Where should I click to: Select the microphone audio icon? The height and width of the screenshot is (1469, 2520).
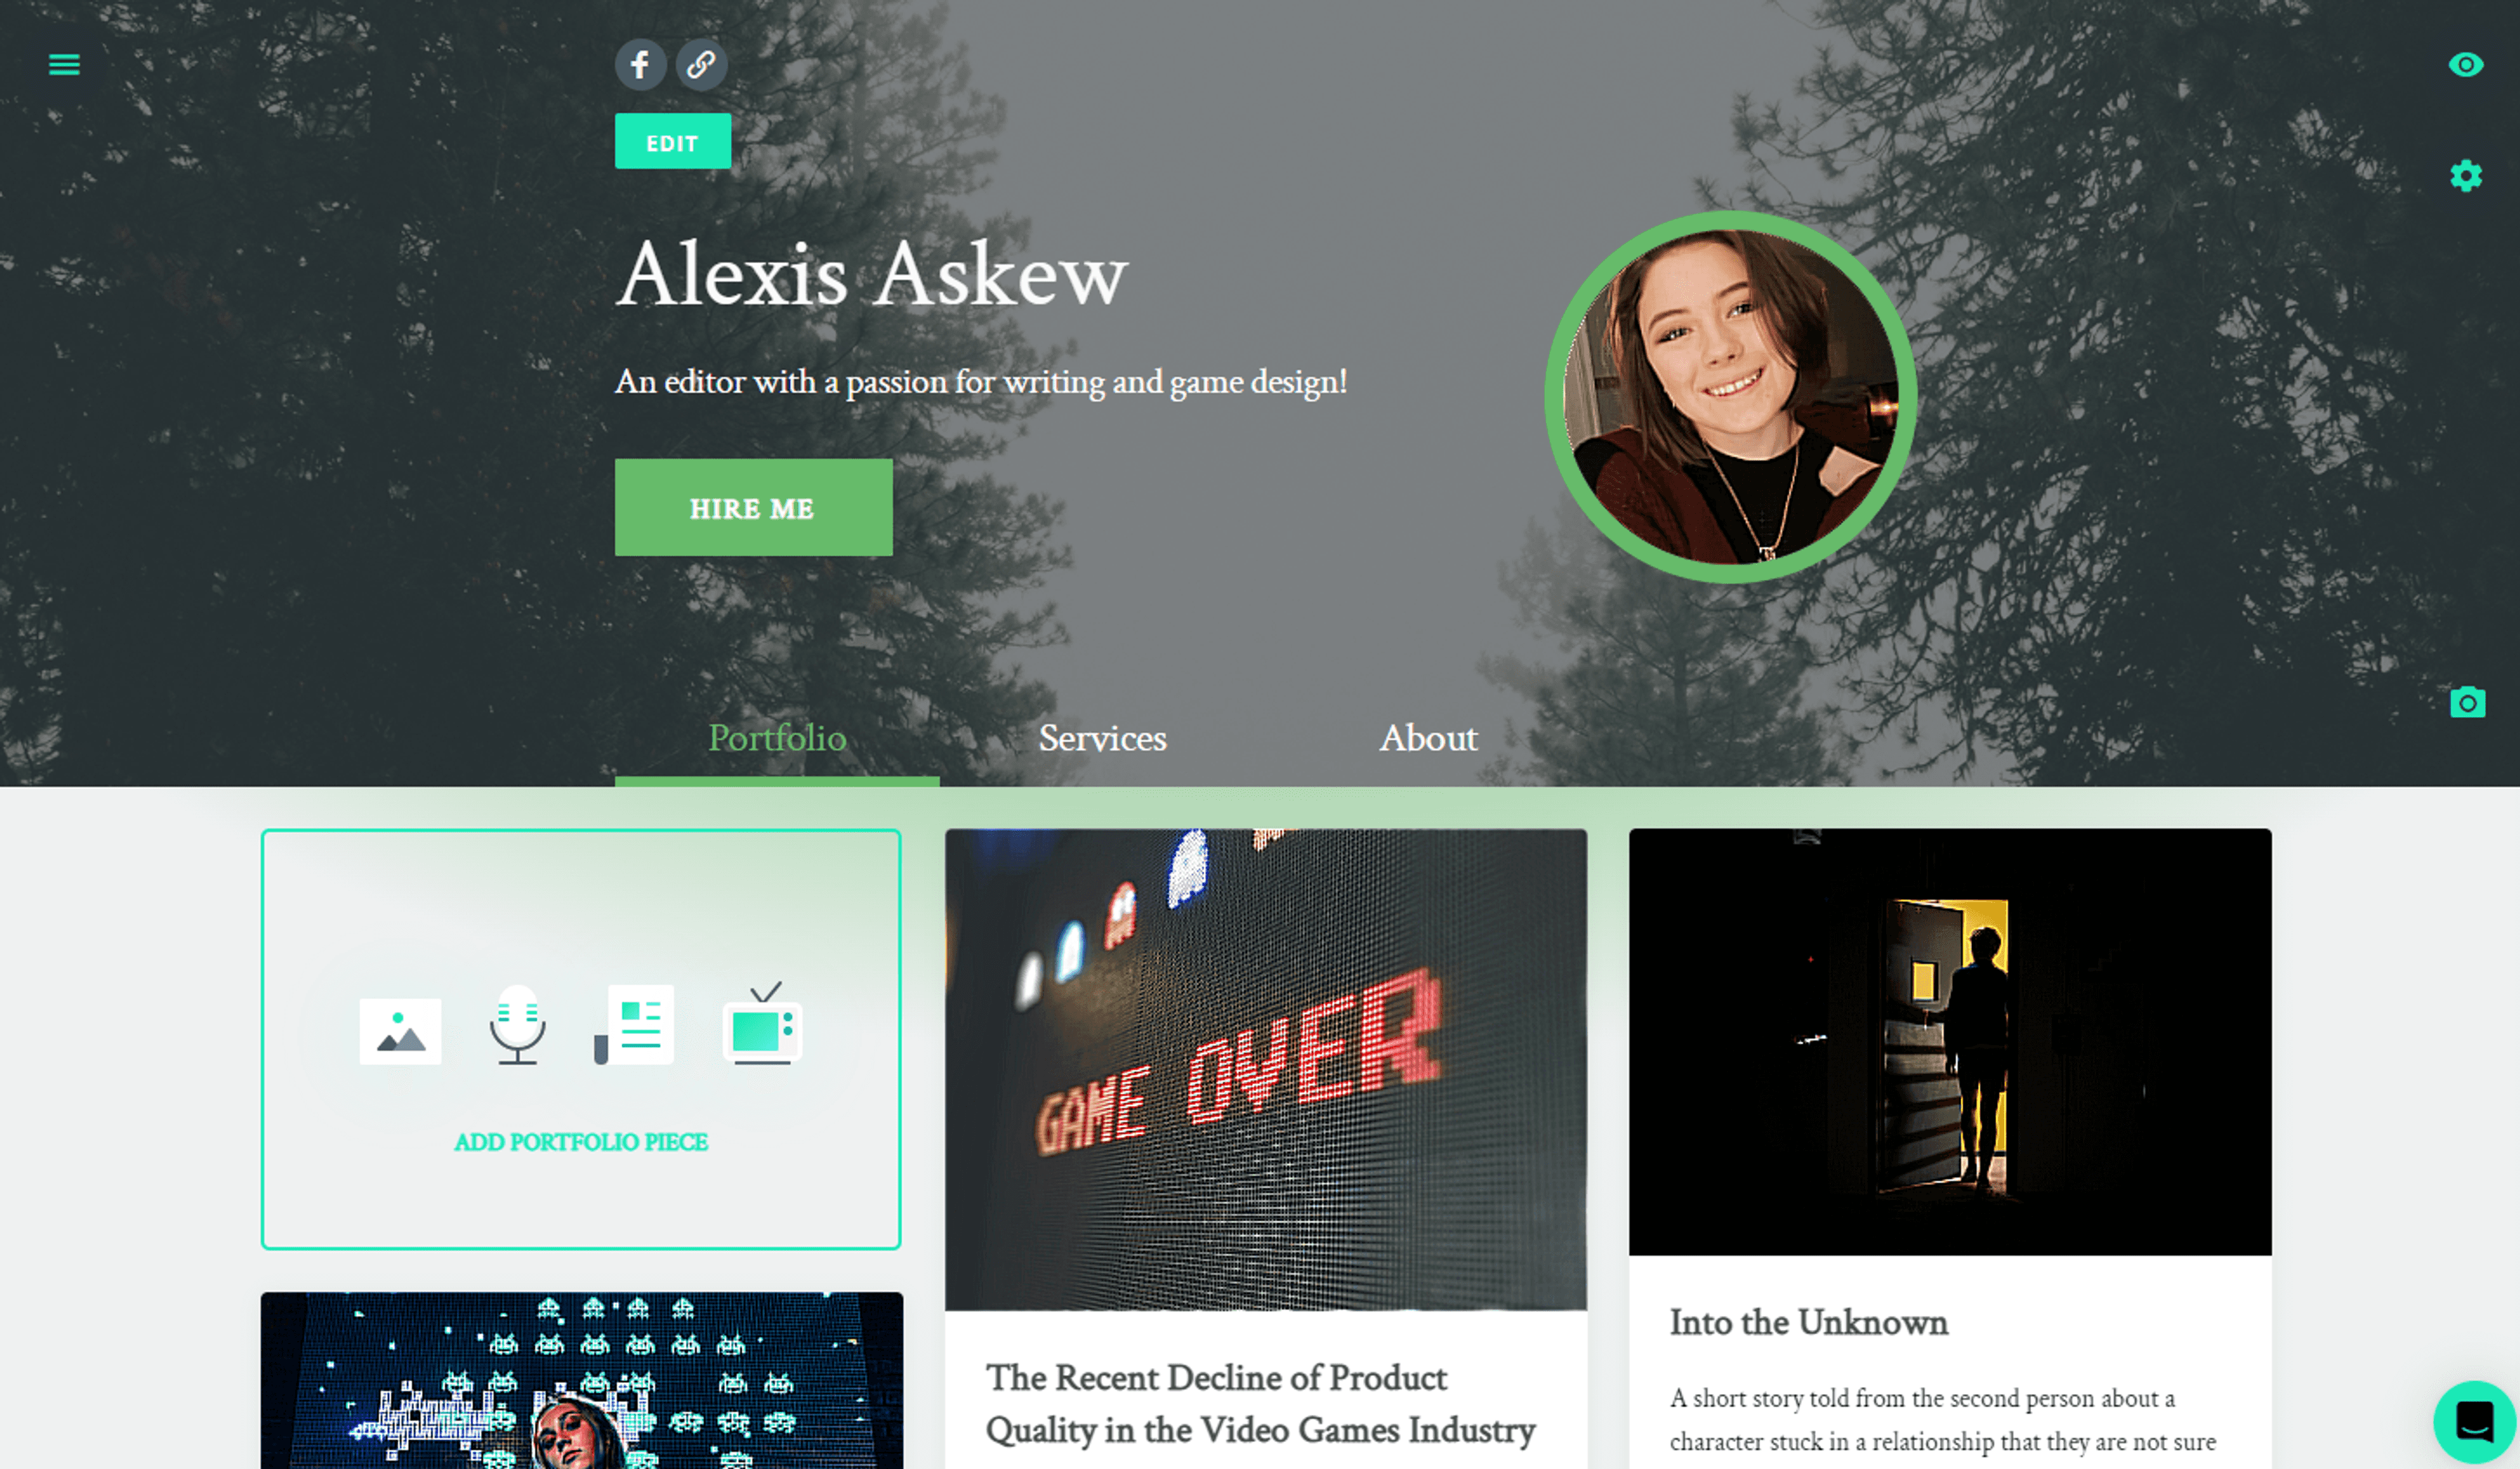click(x=517, y=1025)
